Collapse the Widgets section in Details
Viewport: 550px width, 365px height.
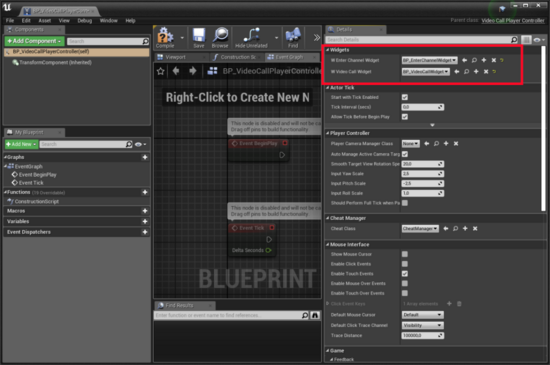(x=328, y=50)
